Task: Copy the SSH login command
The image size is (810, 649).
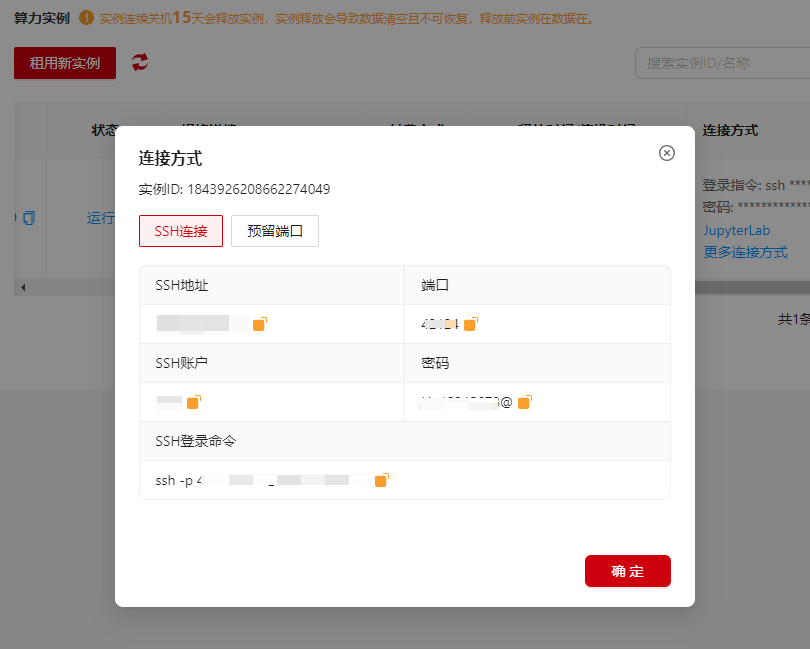Action: coord(382,480)
